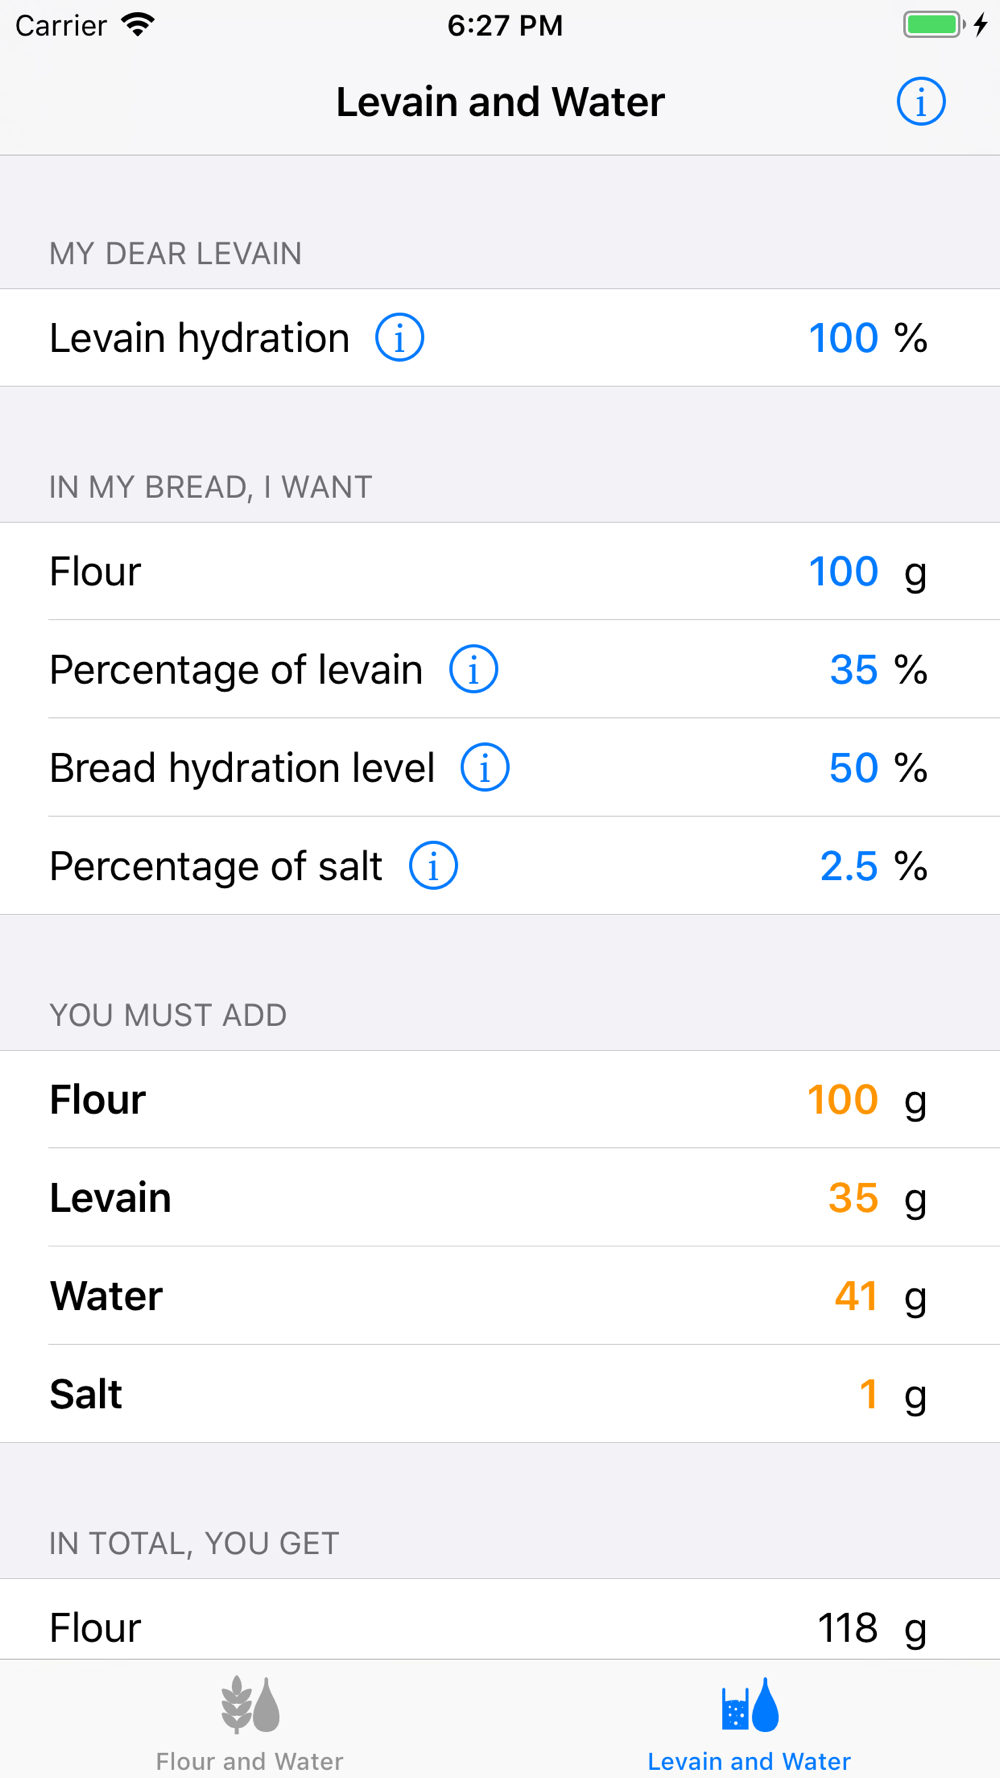
Task: Open the info button in navigation bar
Action: pyautogui.click(x=920, y=102)
